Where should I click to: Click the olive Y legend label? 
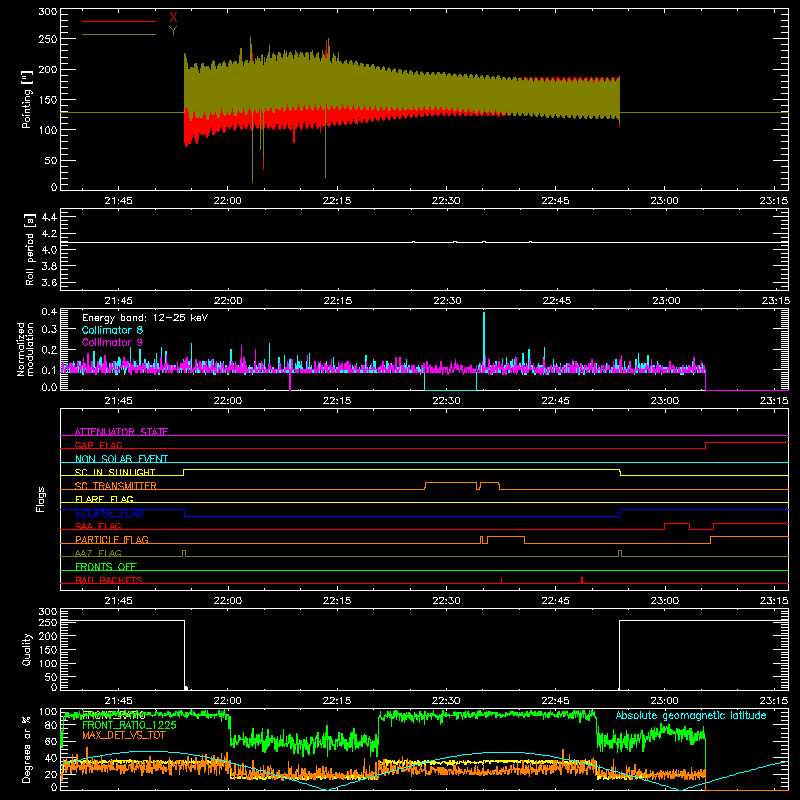(173, 31)
